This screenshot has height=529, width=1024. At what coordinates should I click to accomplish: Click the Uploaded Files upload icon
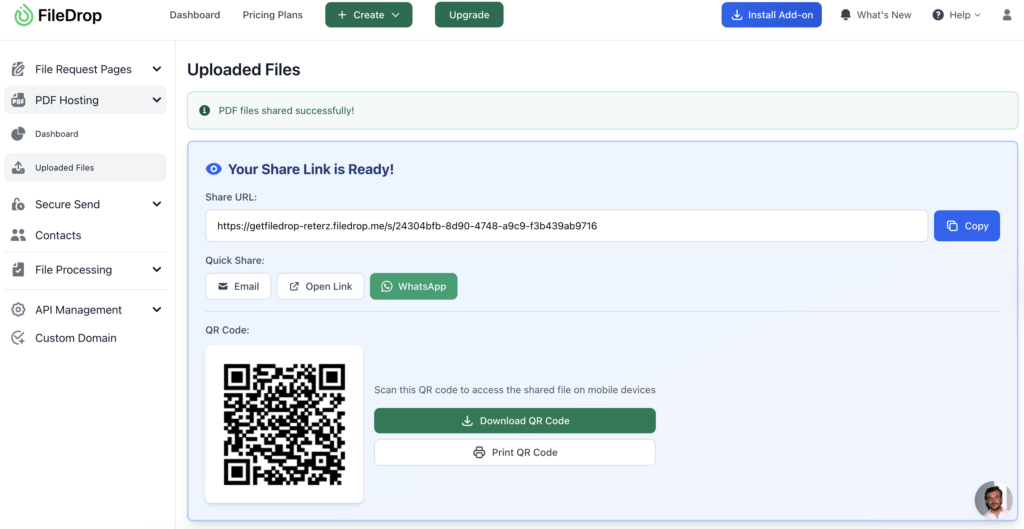pyautogui.click(x=18, y=168)
